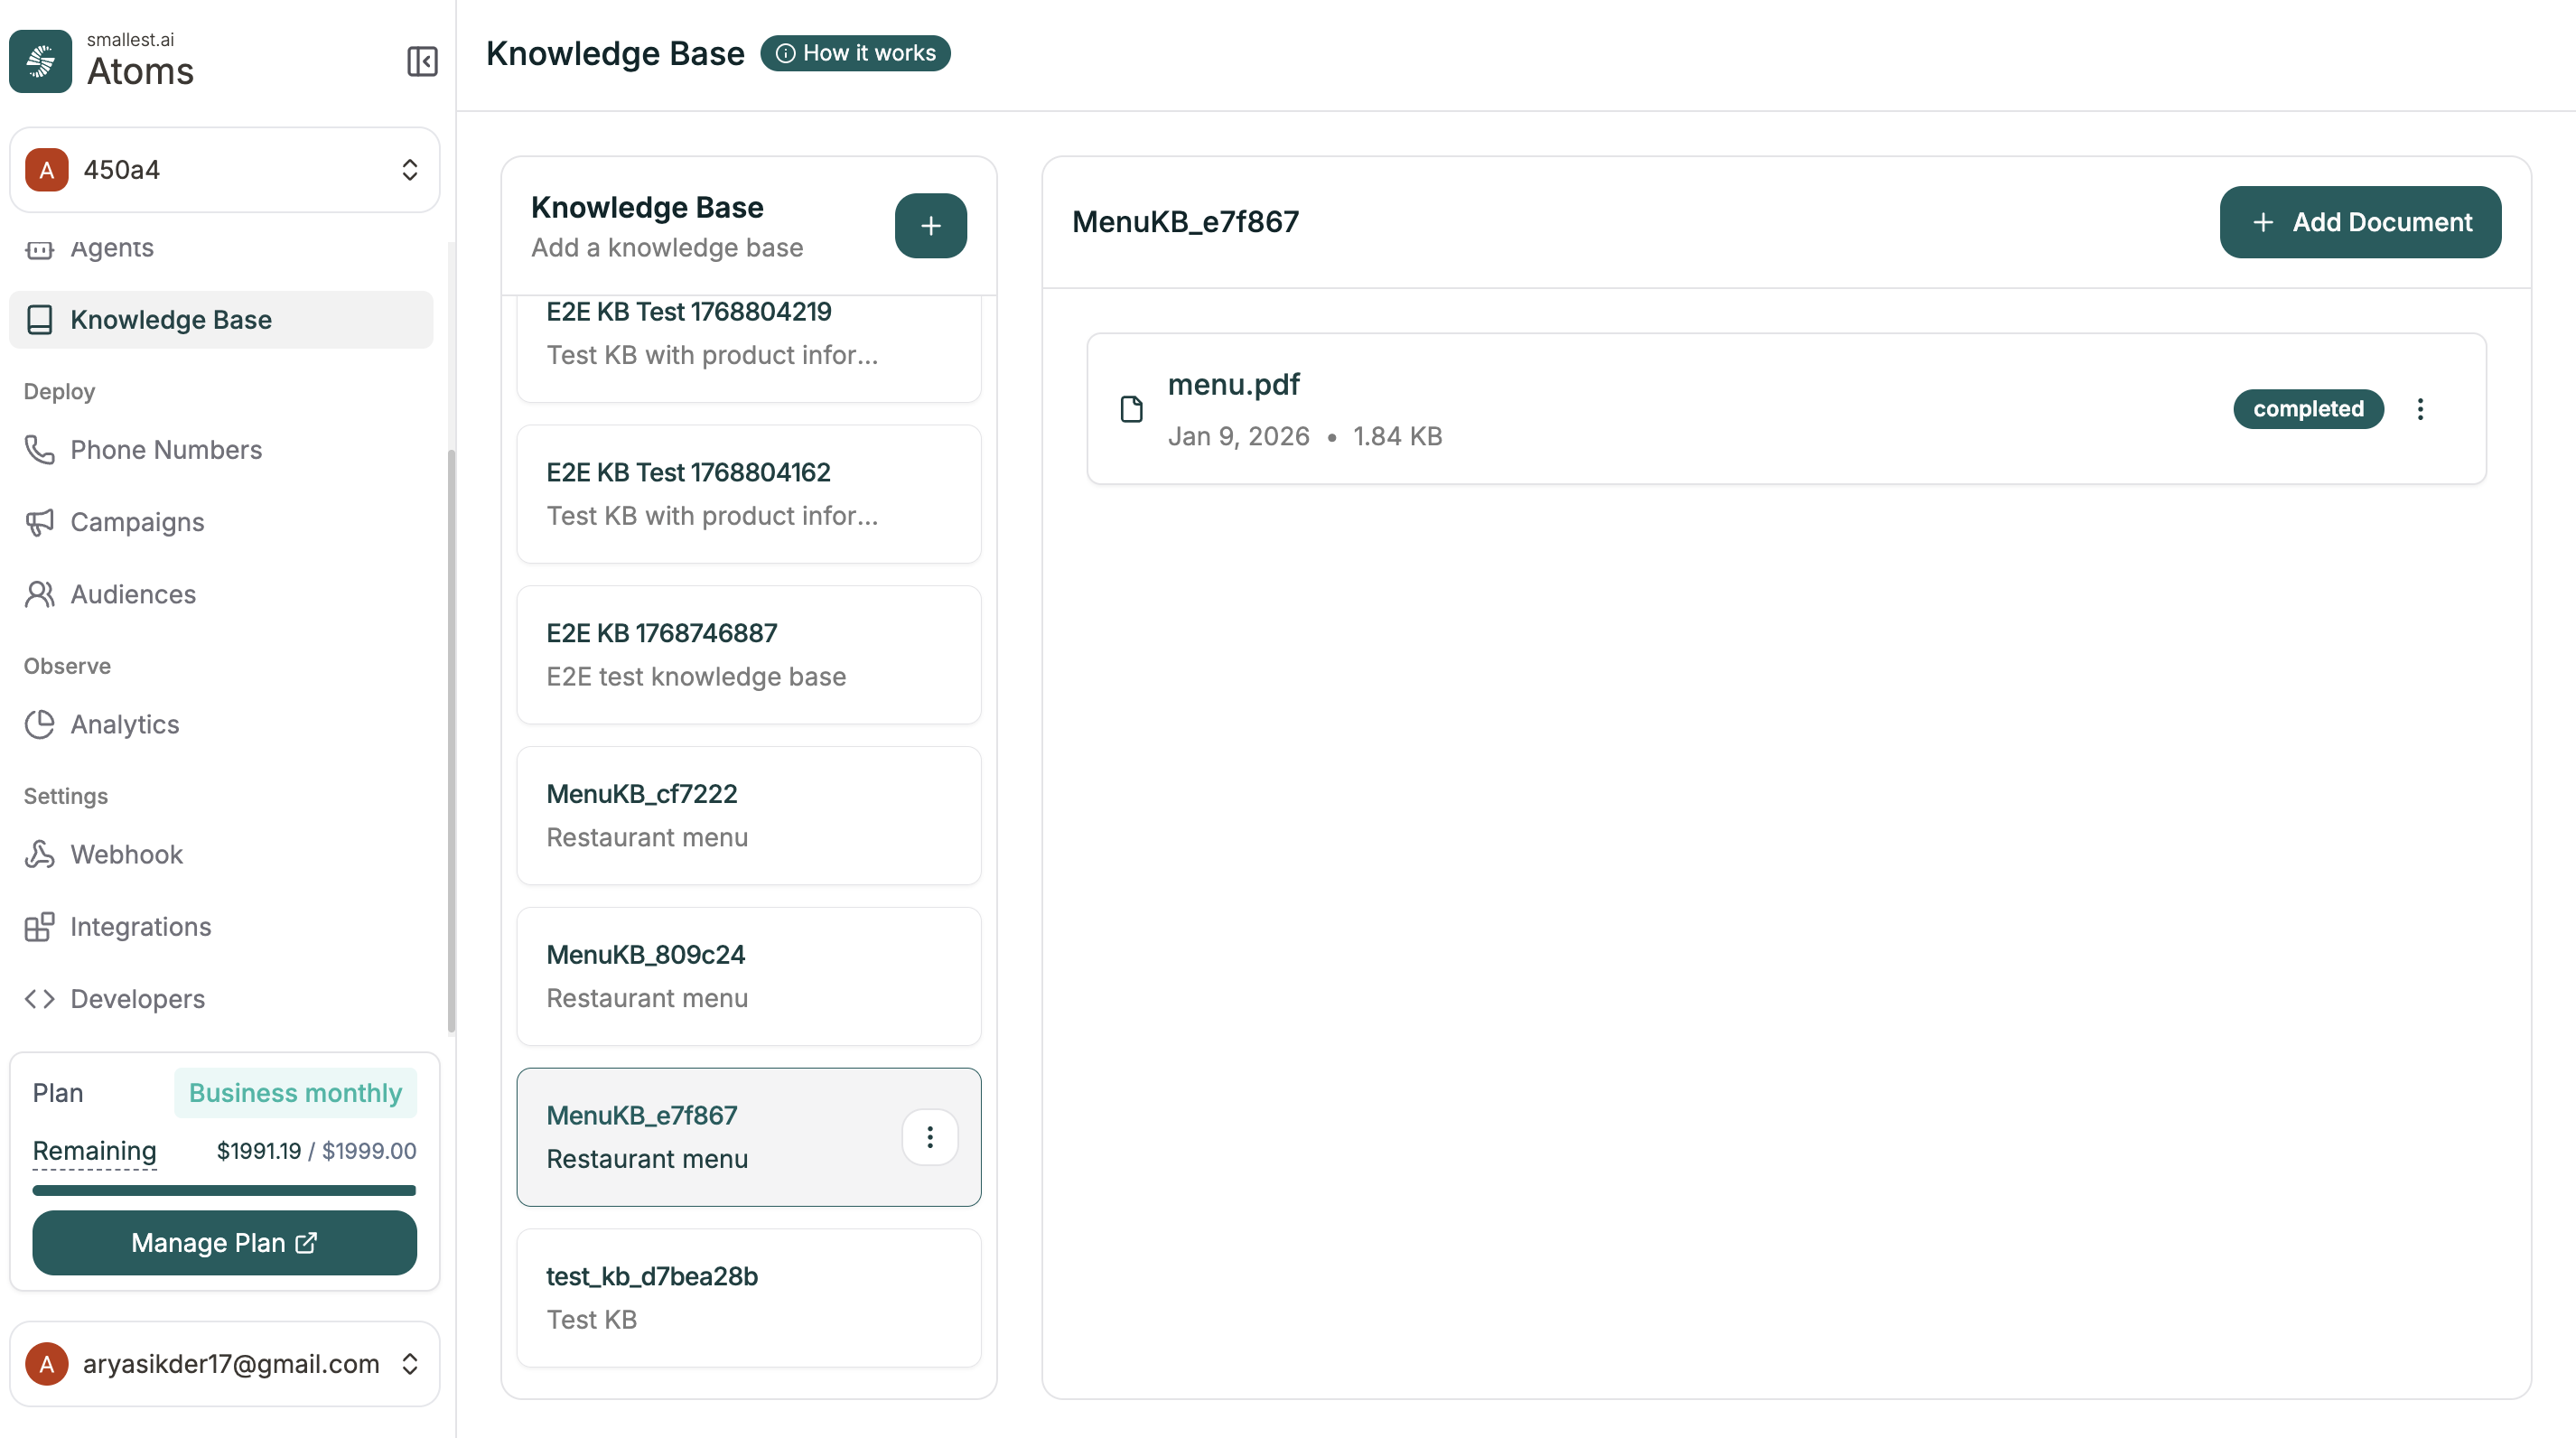This screenshot has height=1438, width=2576.
Task: Click the Phone Numbers phone icon
Action: 40,450
